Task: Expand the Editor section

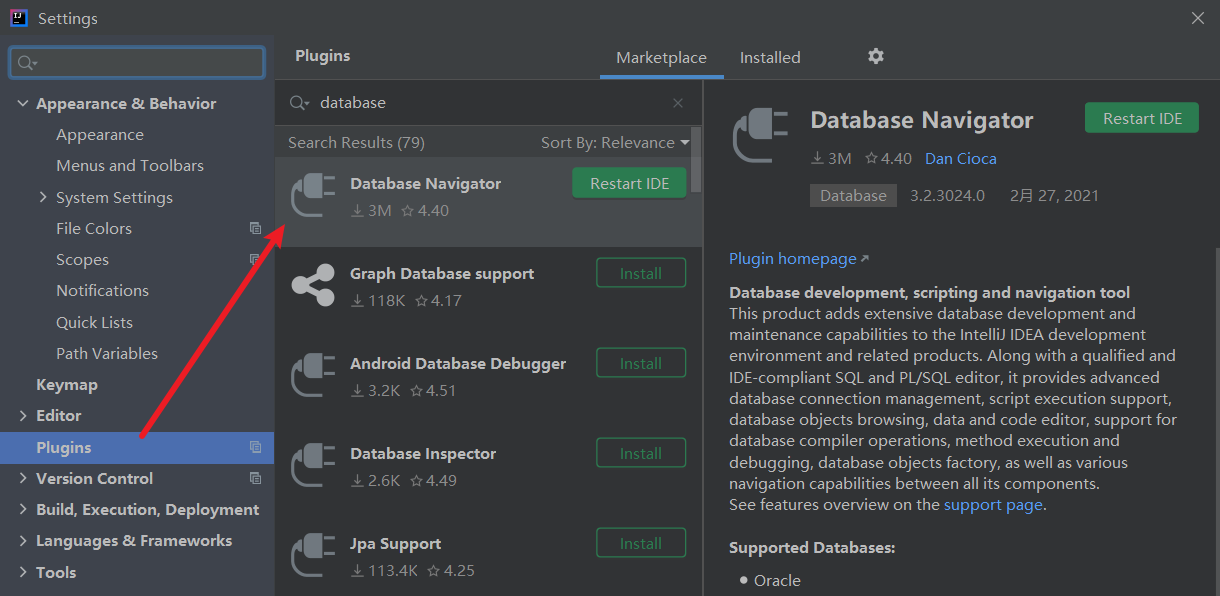Action: pyautogui.click(x=23, y=415)
